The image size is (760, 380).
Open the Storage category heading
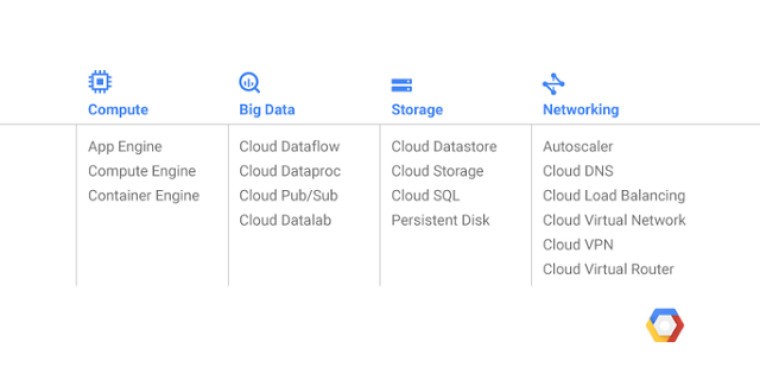[x=417, y=110]
